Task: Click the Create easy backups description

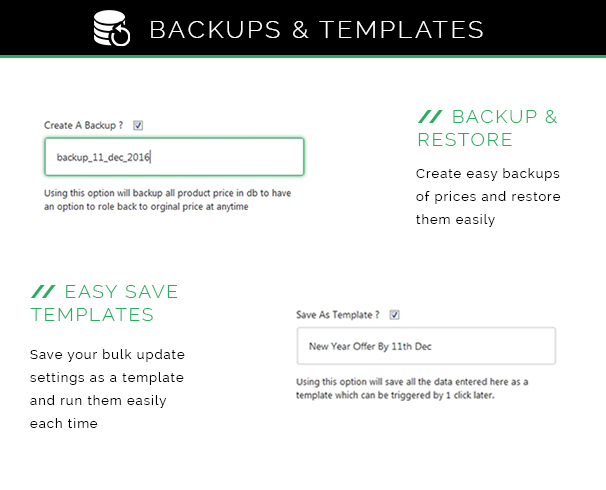Action: coord(488,196)
